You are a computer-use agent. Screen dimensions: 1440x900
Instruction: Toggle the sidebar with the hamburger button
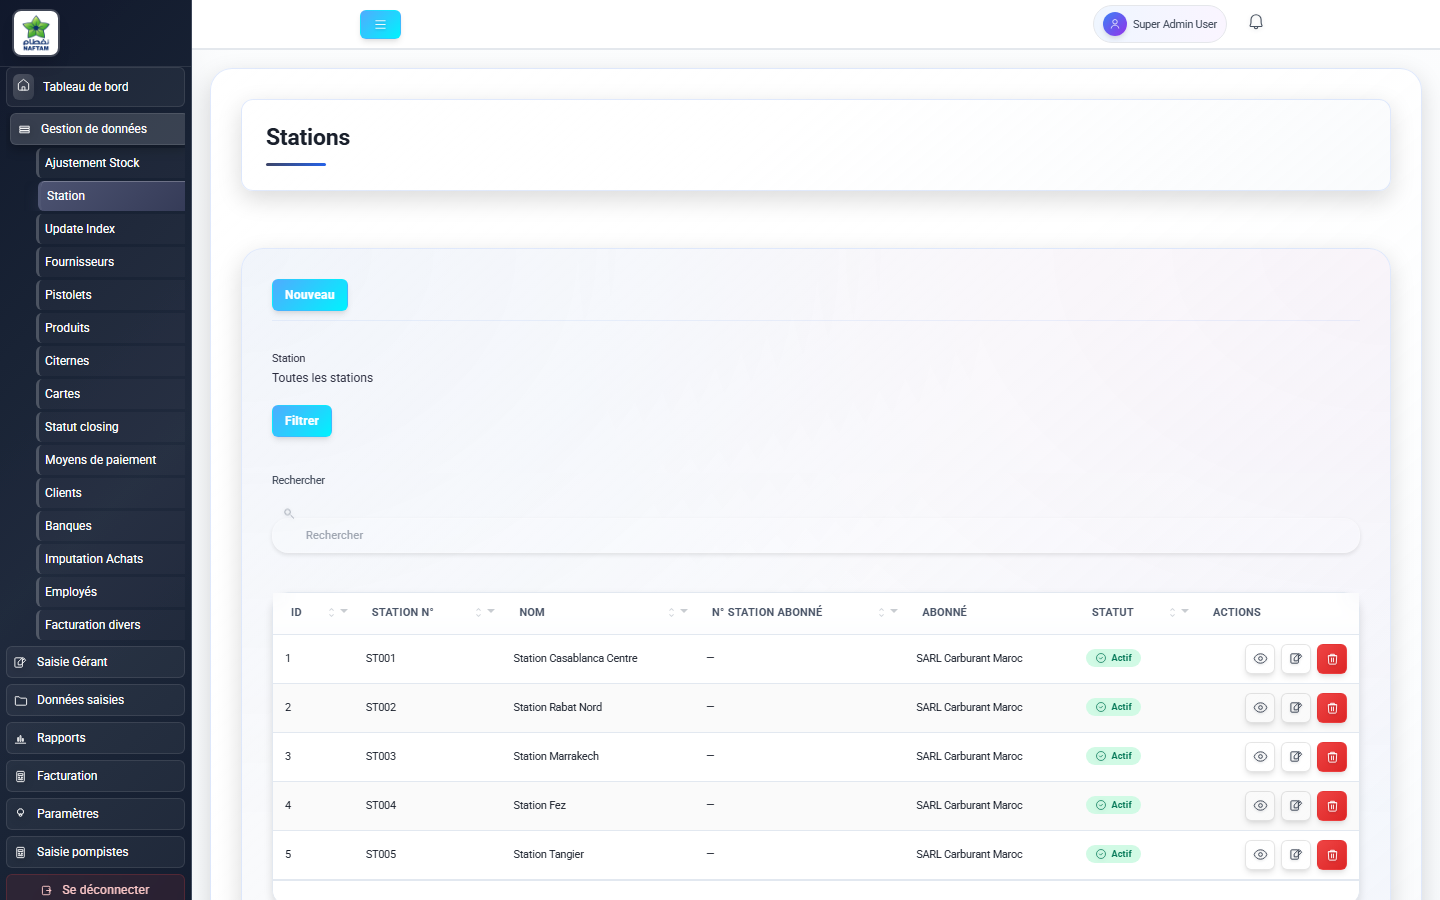[380, 25]
